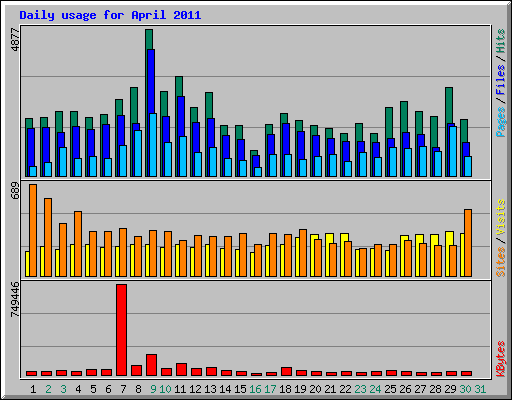
Task: Click the day 13 label on the x-axis
Action: coord(210,389)
